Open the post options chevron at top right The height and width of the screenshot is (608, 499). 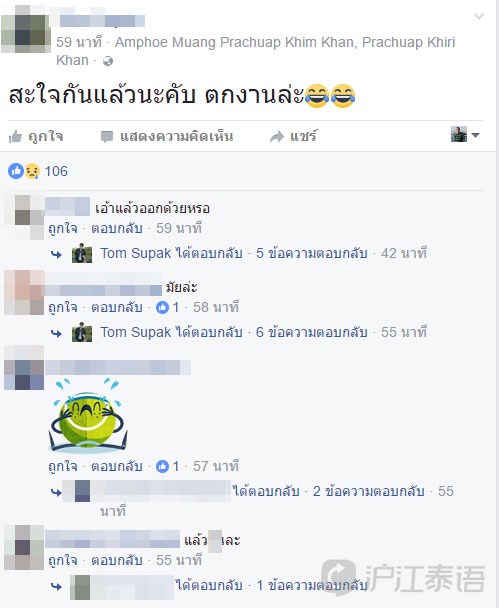pyautogui.click(x=479, y=16)
